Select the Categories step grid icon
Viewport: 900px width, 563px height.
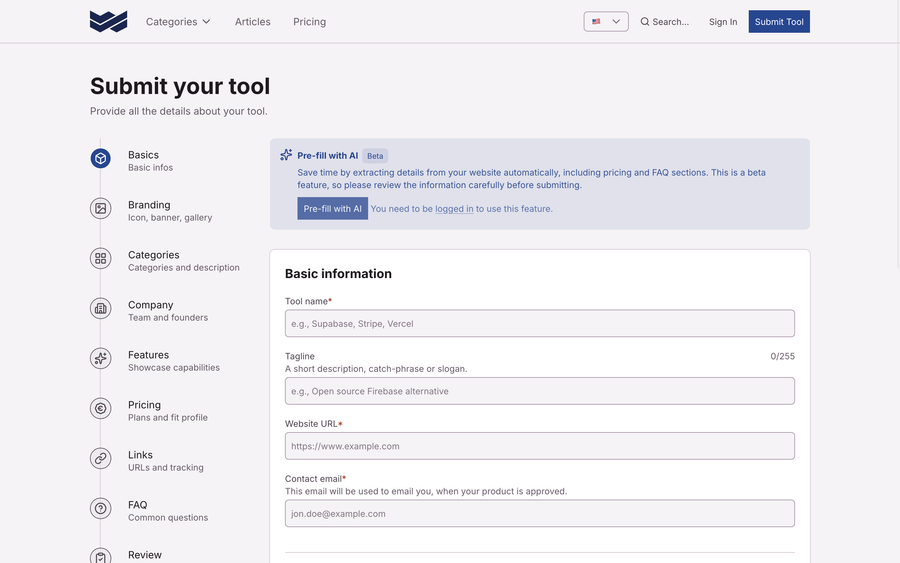pos(100,258)
